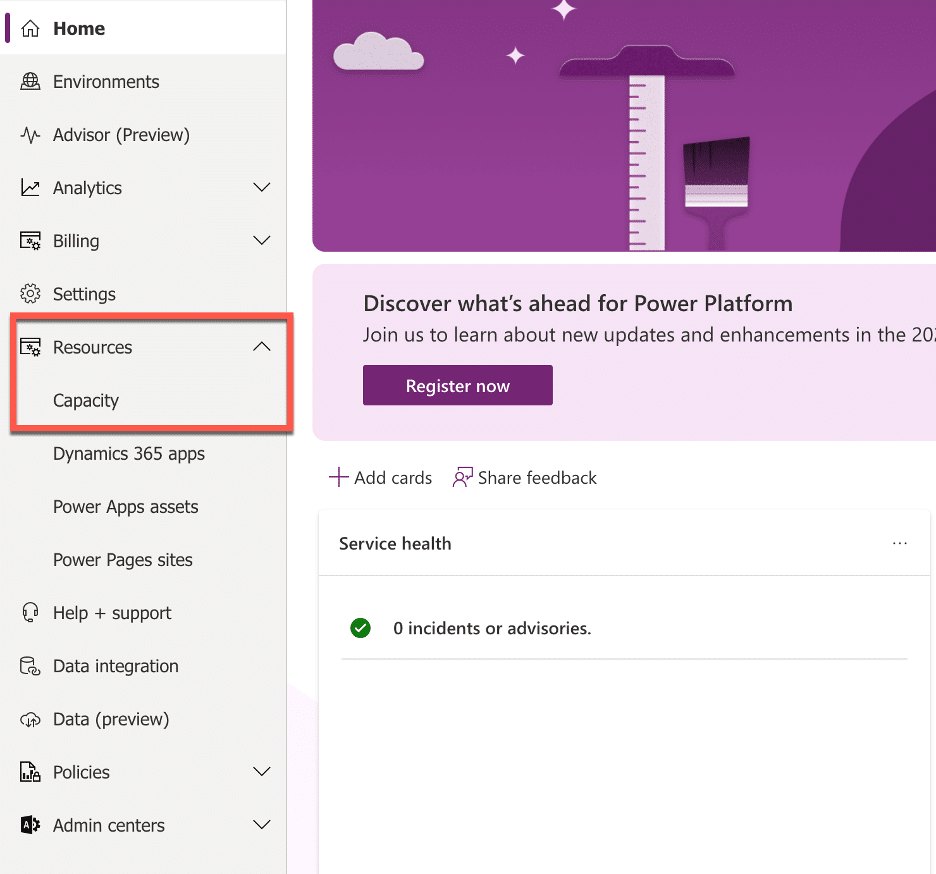
Task: Click the Advisor pulse icon
Action: click(x=30, y=135)
